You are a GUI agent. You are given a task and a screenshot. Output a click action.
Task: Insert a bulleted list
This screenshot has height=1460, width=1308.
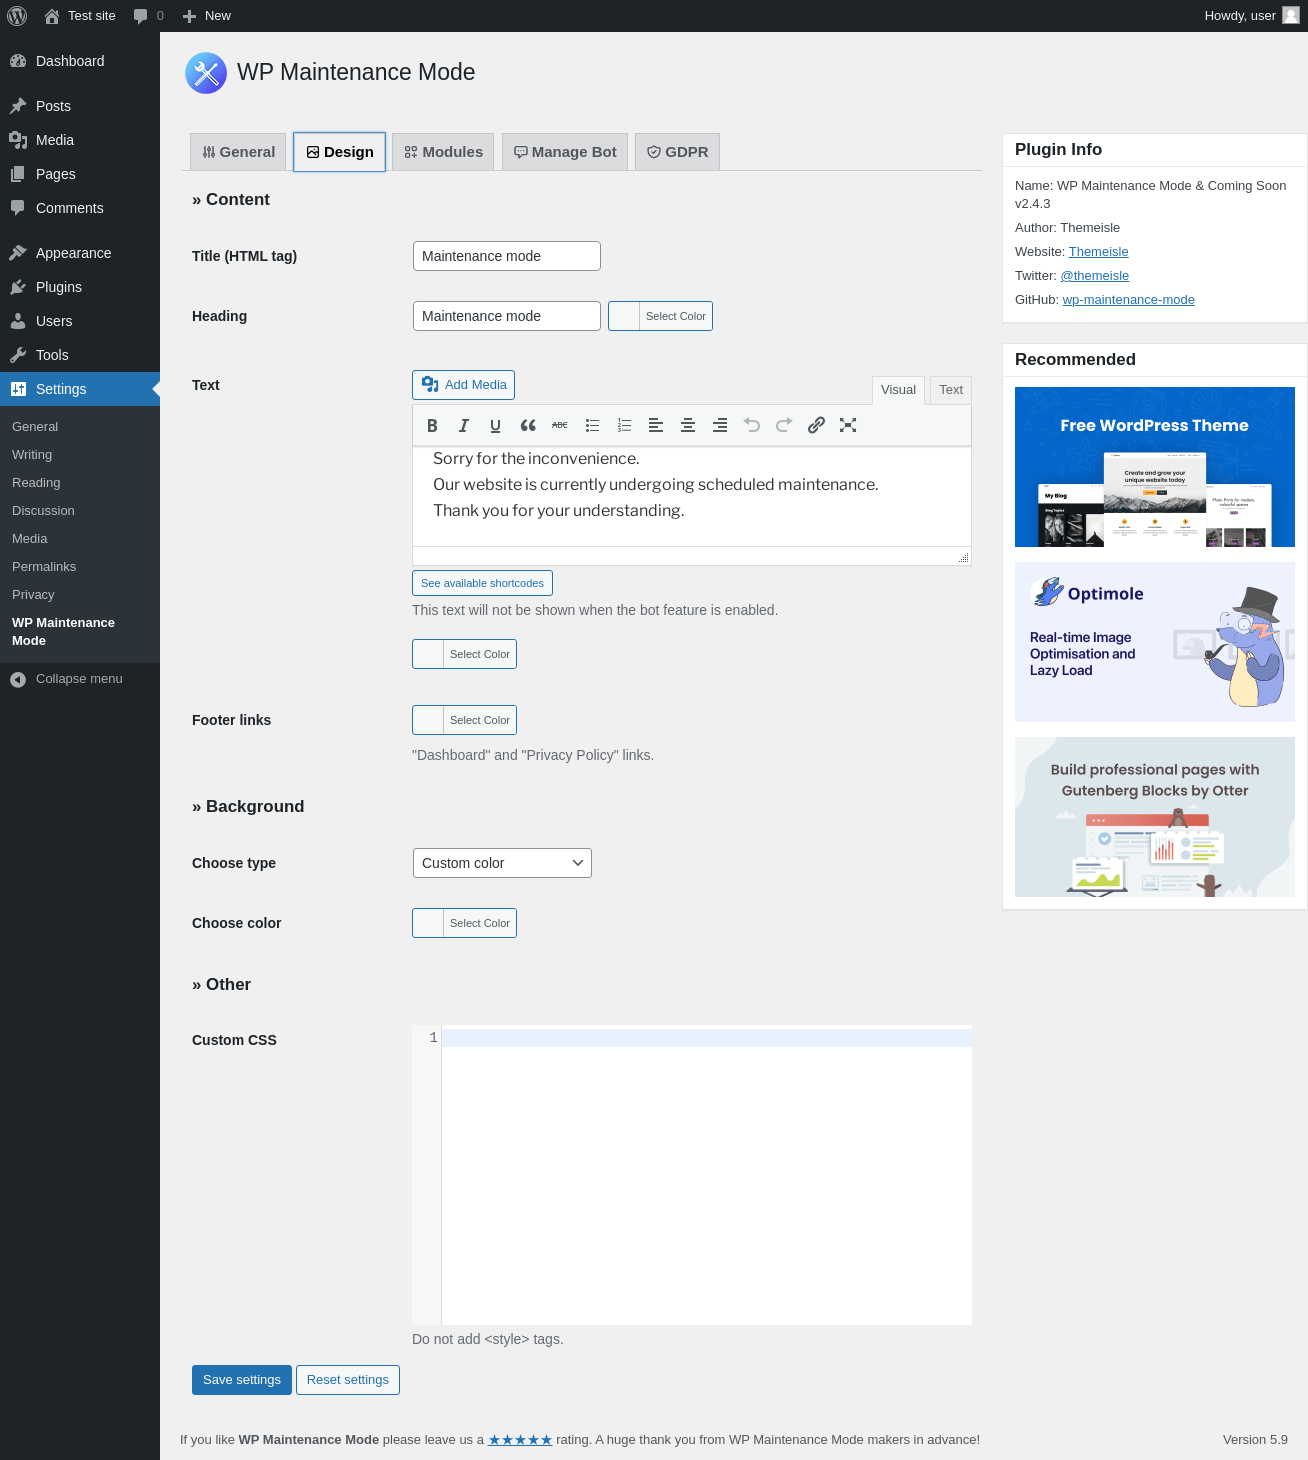pyautogui.click(x=592, y=425)
